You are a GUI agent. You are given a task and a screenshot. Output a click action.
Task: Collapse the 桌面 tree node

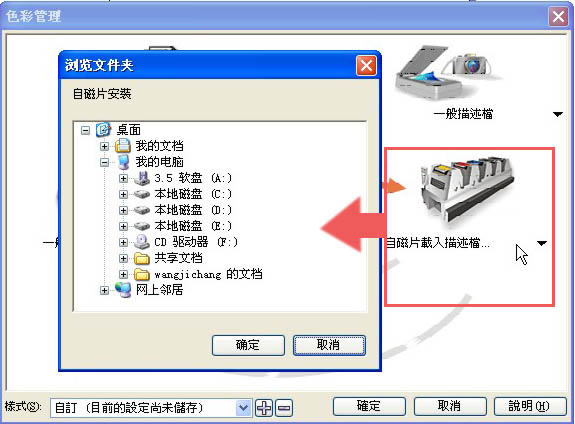click(85, 130)
